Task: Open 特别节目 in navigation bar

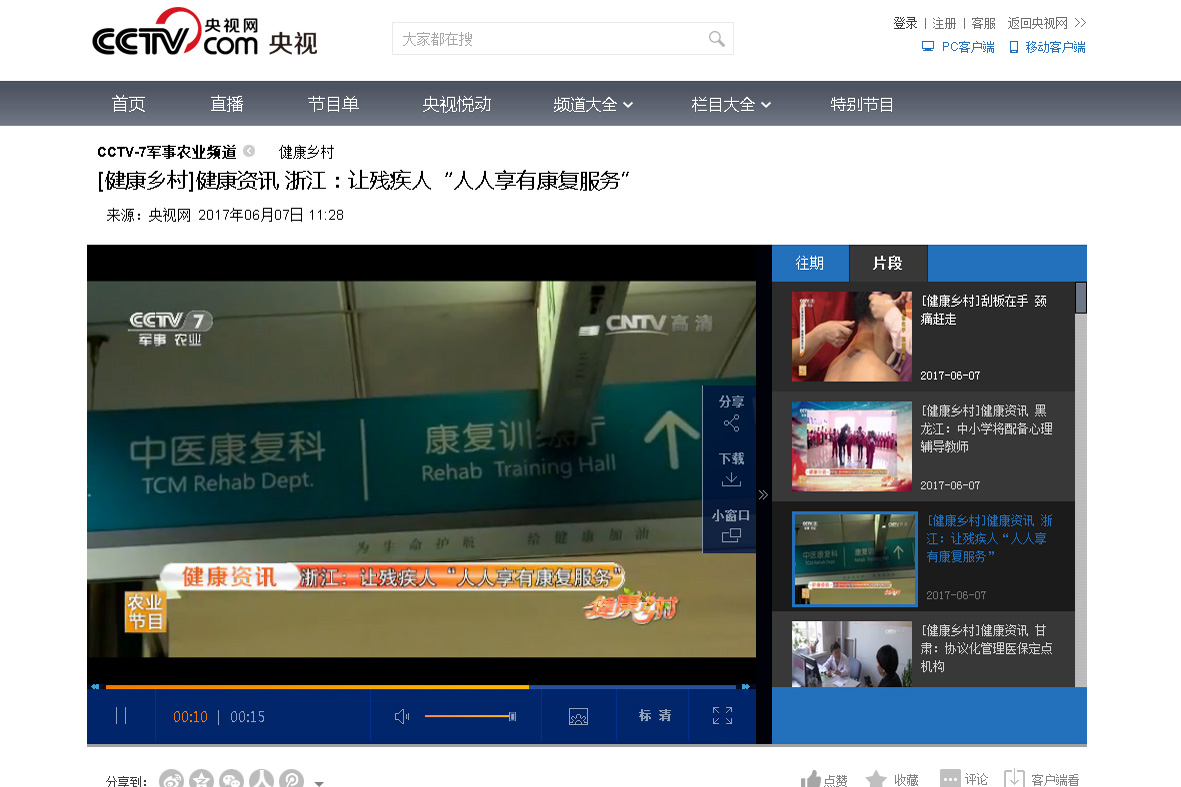Action: (862, 105)
